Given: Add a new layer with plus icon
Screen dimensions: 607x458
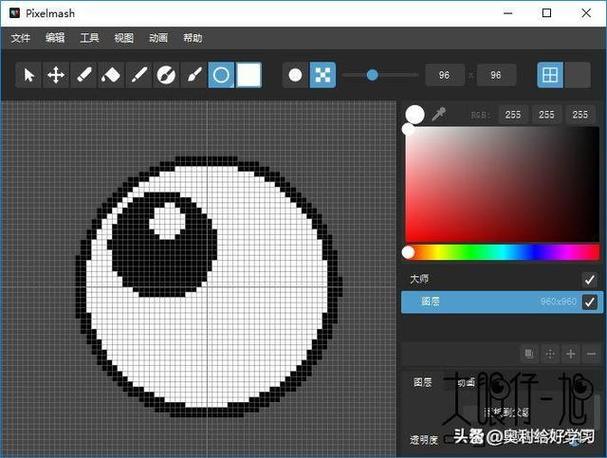Looking at the screenshot, I should click(571, 353).
